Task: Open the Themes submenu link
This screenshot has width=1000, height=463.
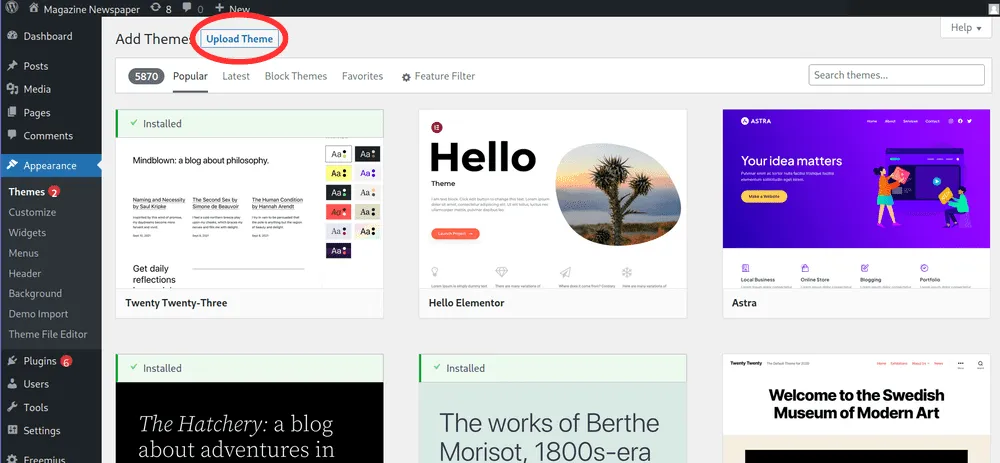Action: pos(26,191)
